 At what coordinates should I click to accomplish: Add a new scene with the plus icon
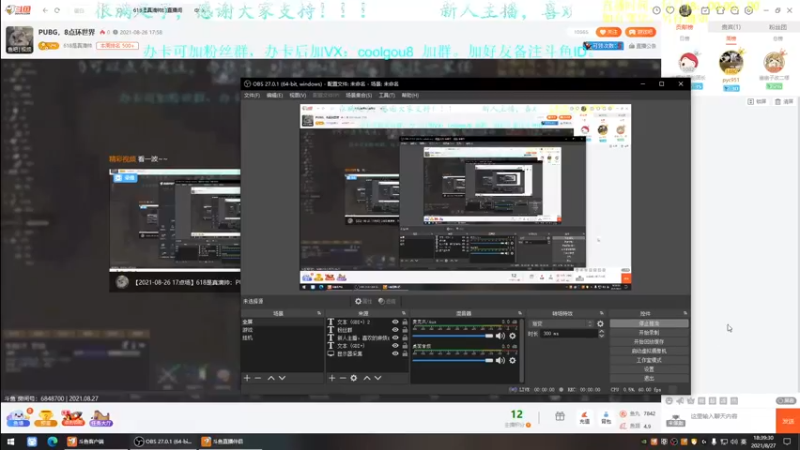click(247, 378)
